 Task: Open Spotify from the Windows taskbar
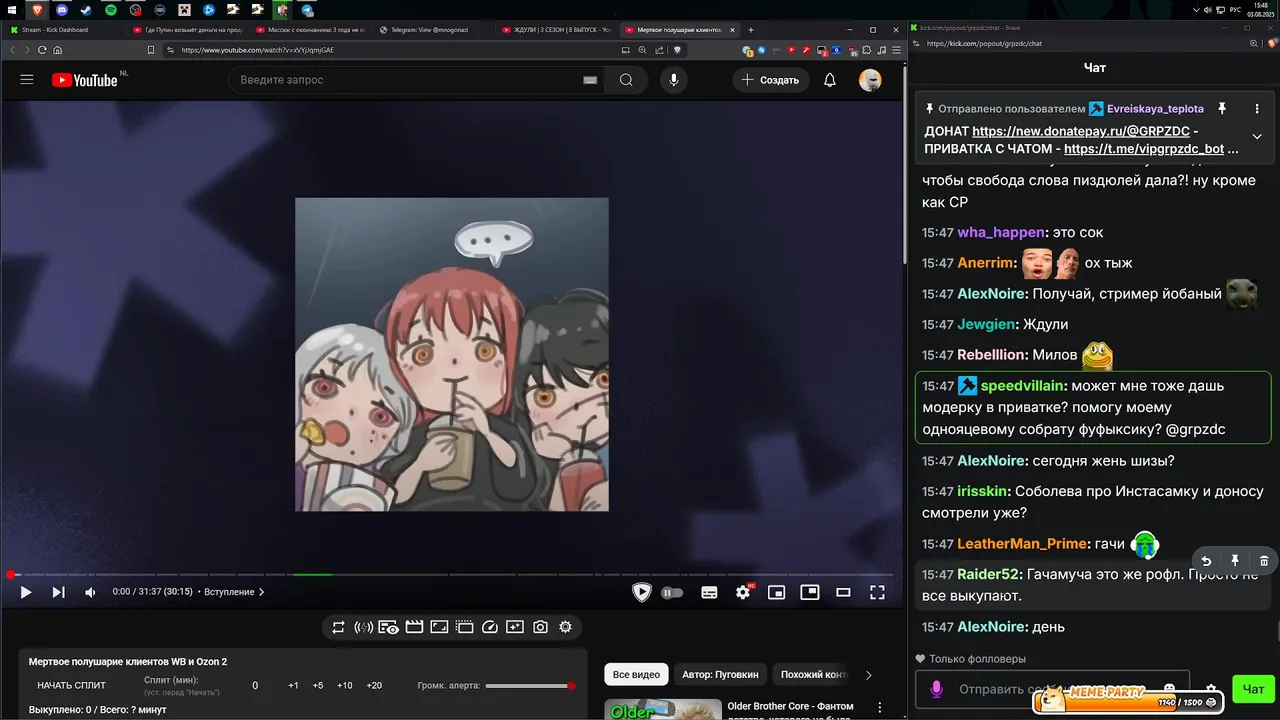111,10
